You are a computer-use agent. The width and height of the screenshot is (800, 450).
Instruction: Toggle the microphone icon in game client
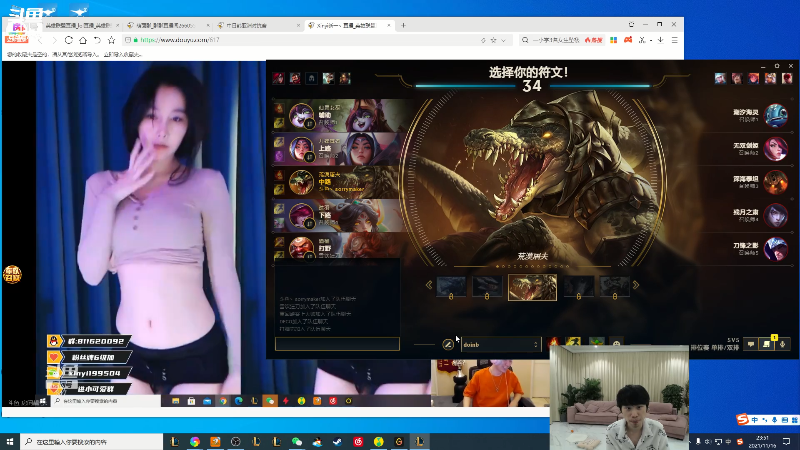[x=782, y=344]
